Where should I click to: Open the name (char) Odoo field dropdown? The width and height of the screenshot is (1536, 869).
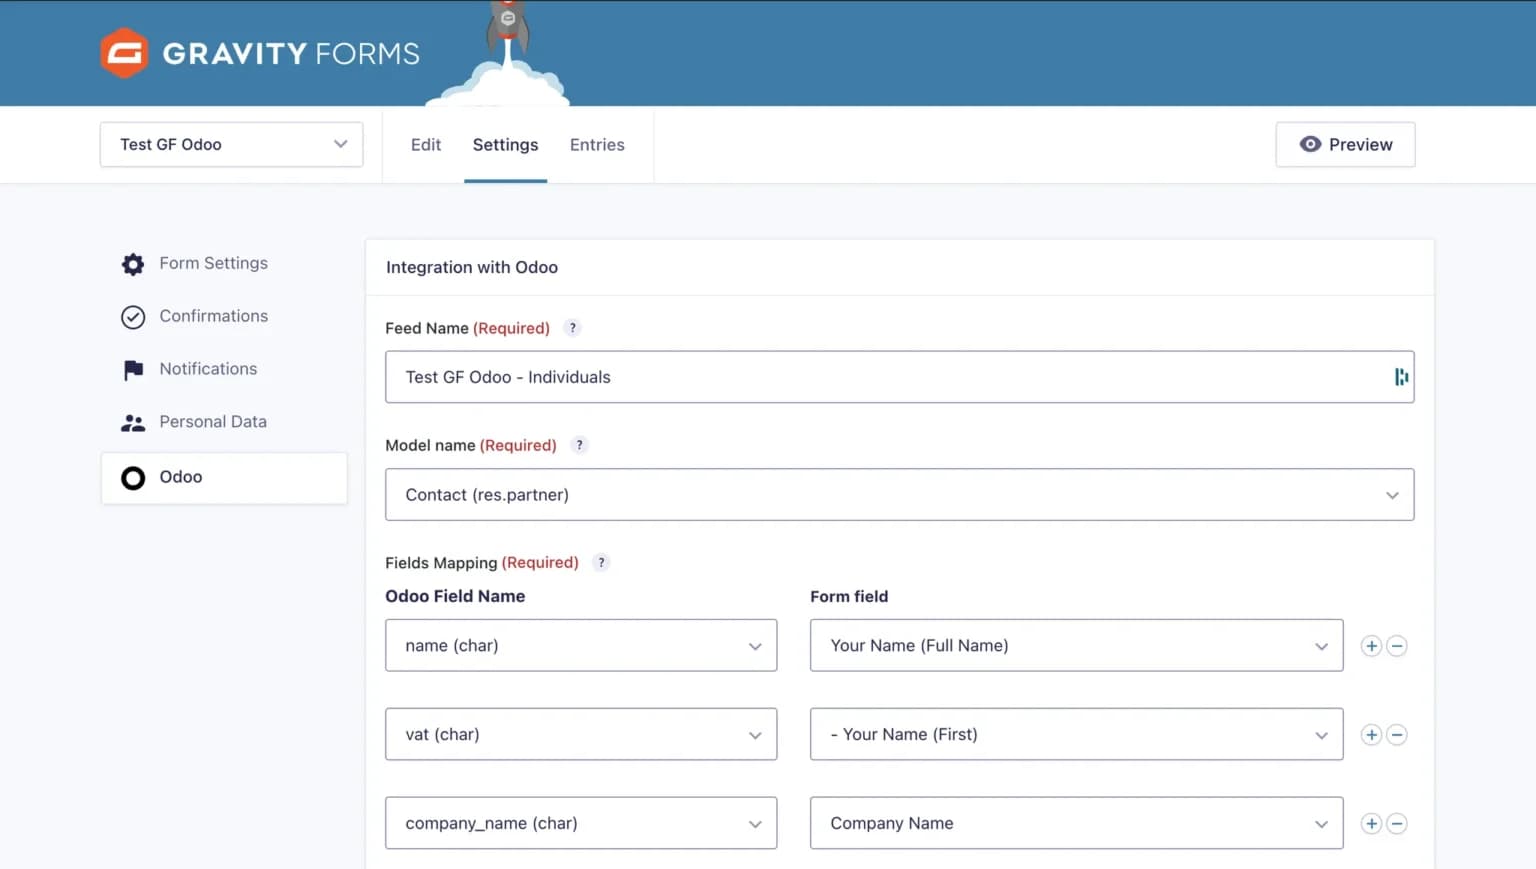580,646
